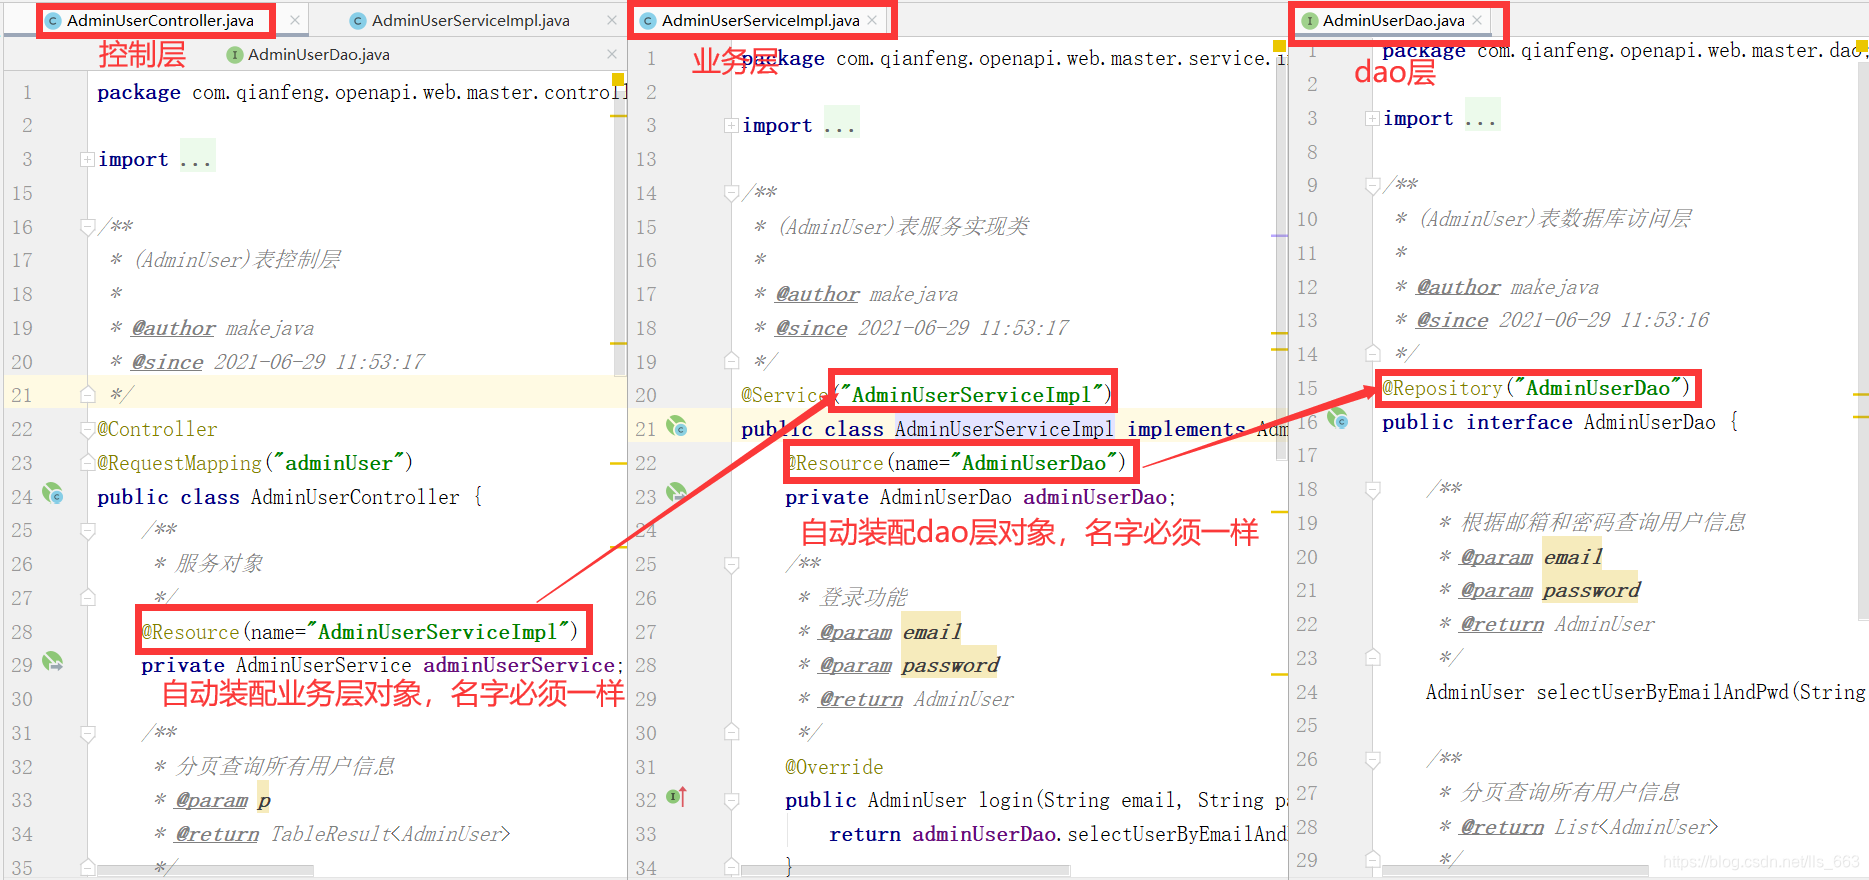Click @Resource(name="AdminUserServiceImpl") annotation text
This screenshot has width=1869, height=880.
[x=360, y=632]
